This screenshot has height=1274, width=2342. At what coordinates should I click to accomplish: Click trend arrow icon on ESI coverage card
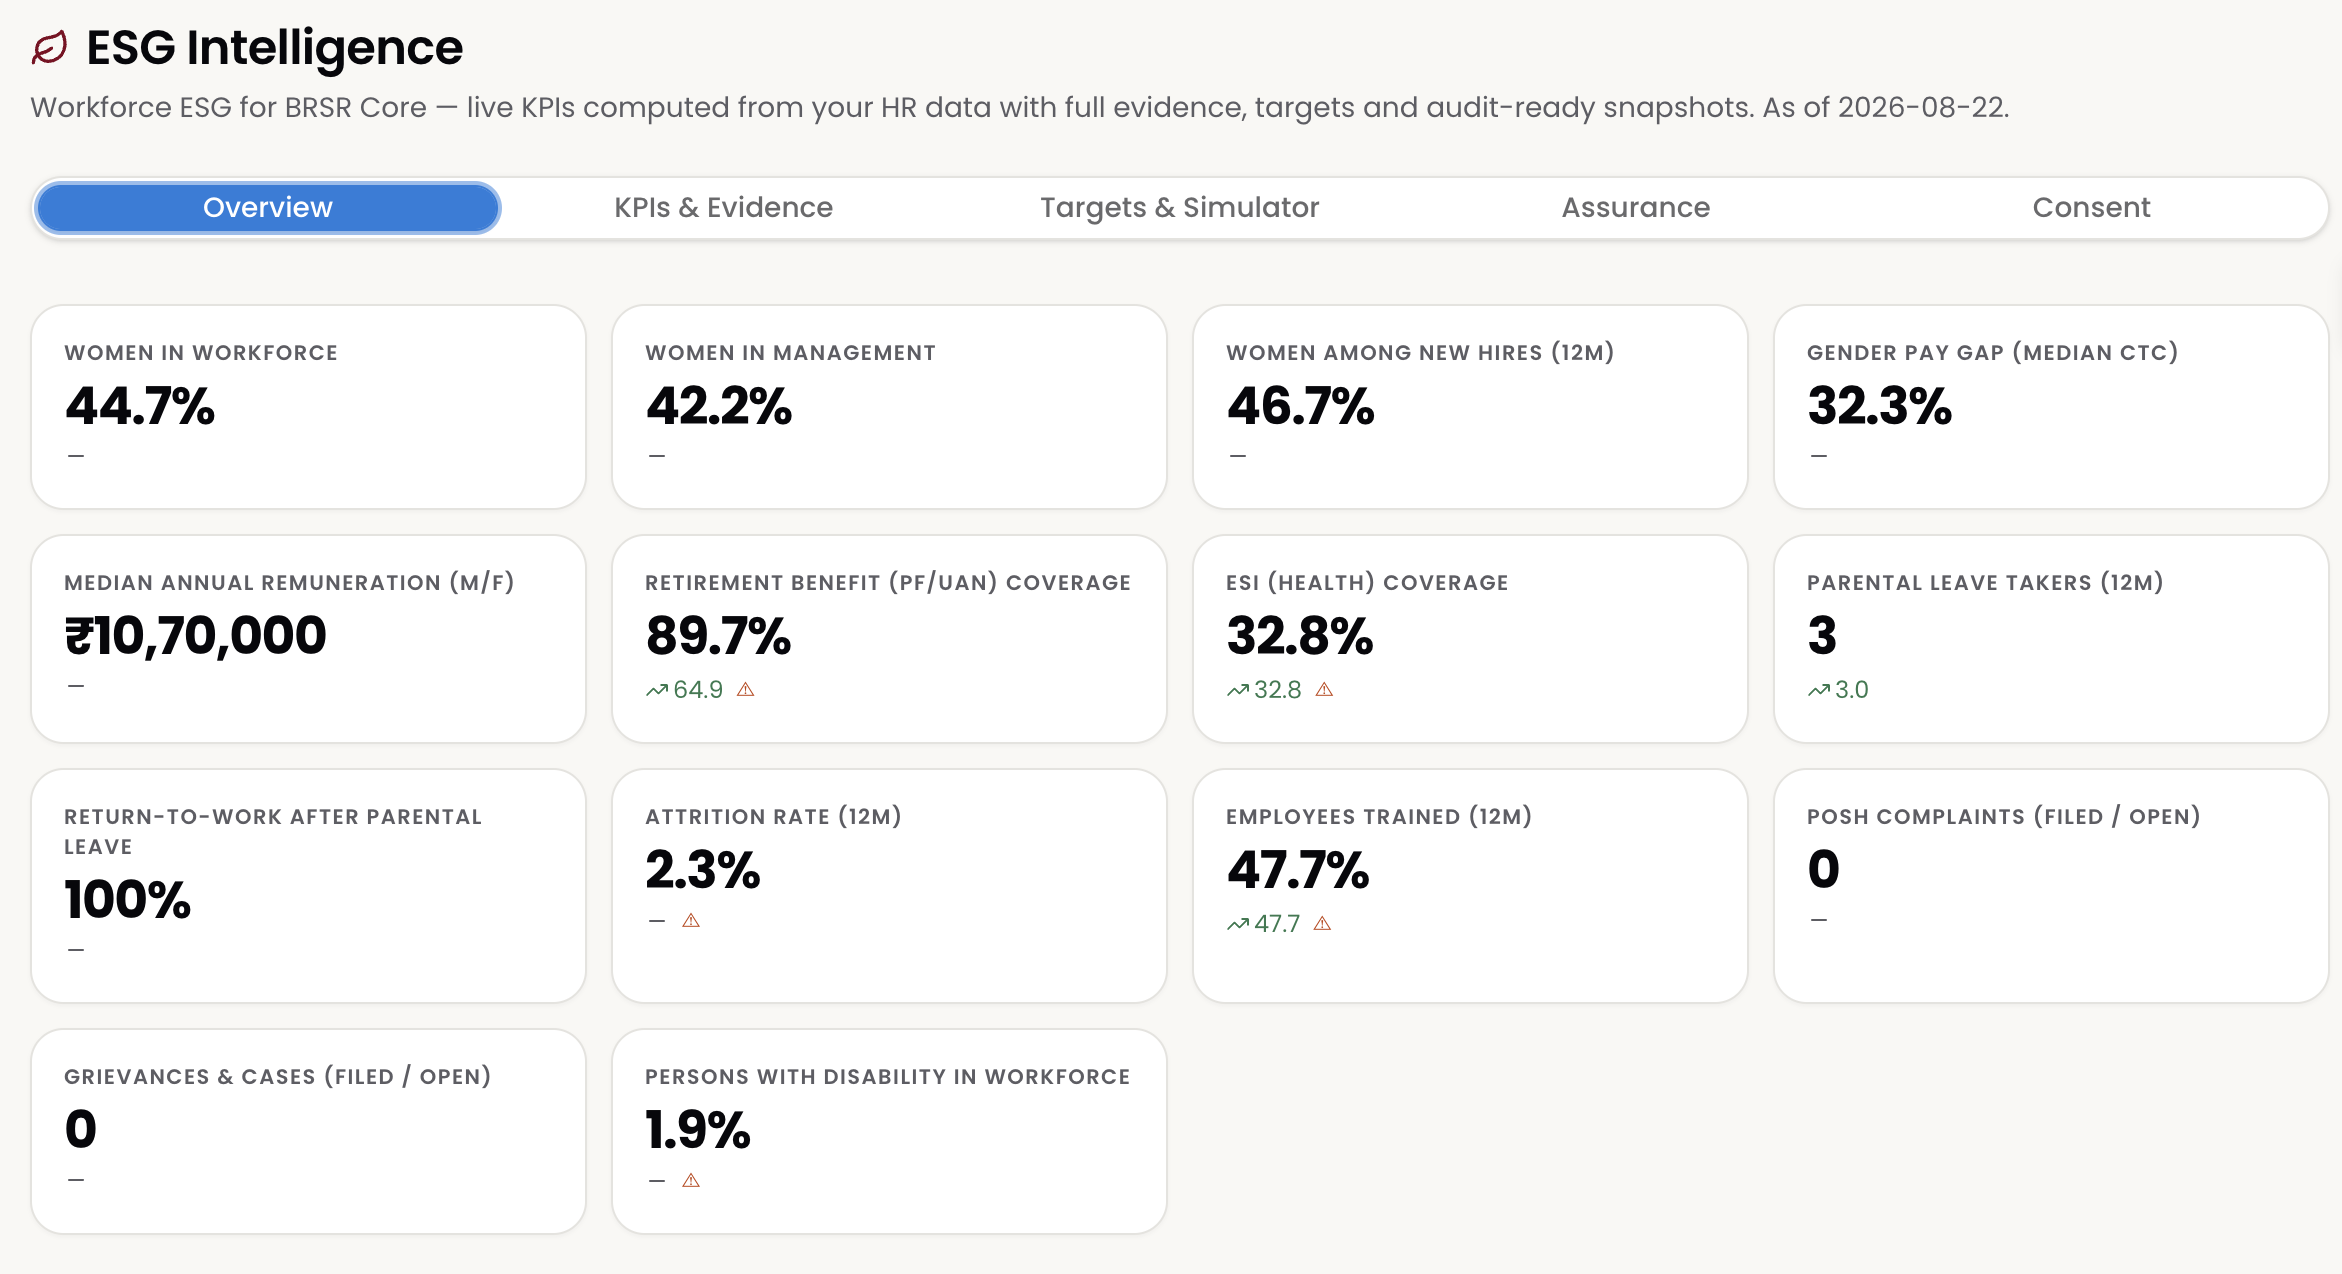(x=1238, y=690)
